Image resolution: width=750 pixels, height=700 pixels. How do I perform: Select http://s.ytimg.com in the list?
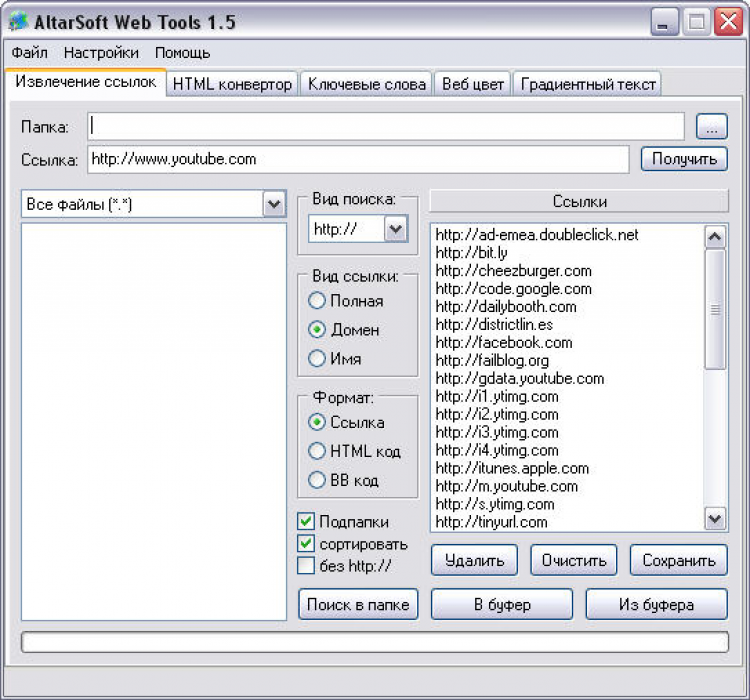point(495,504)
